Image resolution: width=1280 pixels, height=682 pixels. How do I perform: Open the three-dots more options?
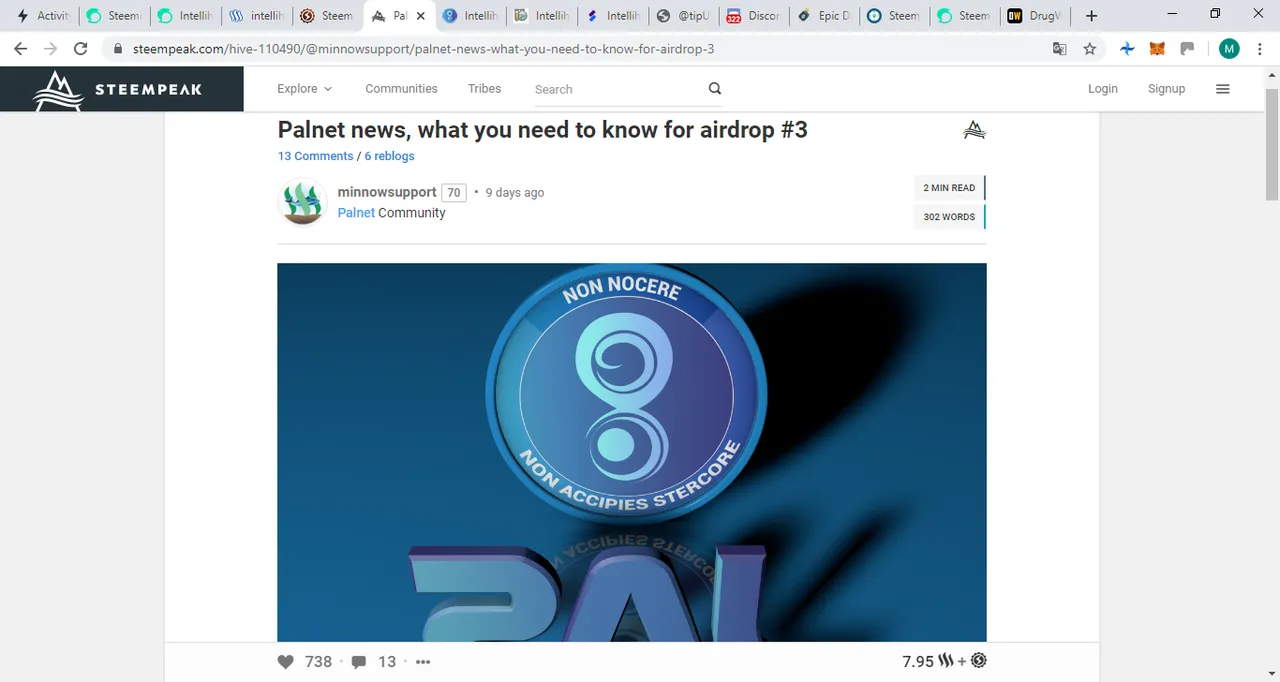coord(422,662)
